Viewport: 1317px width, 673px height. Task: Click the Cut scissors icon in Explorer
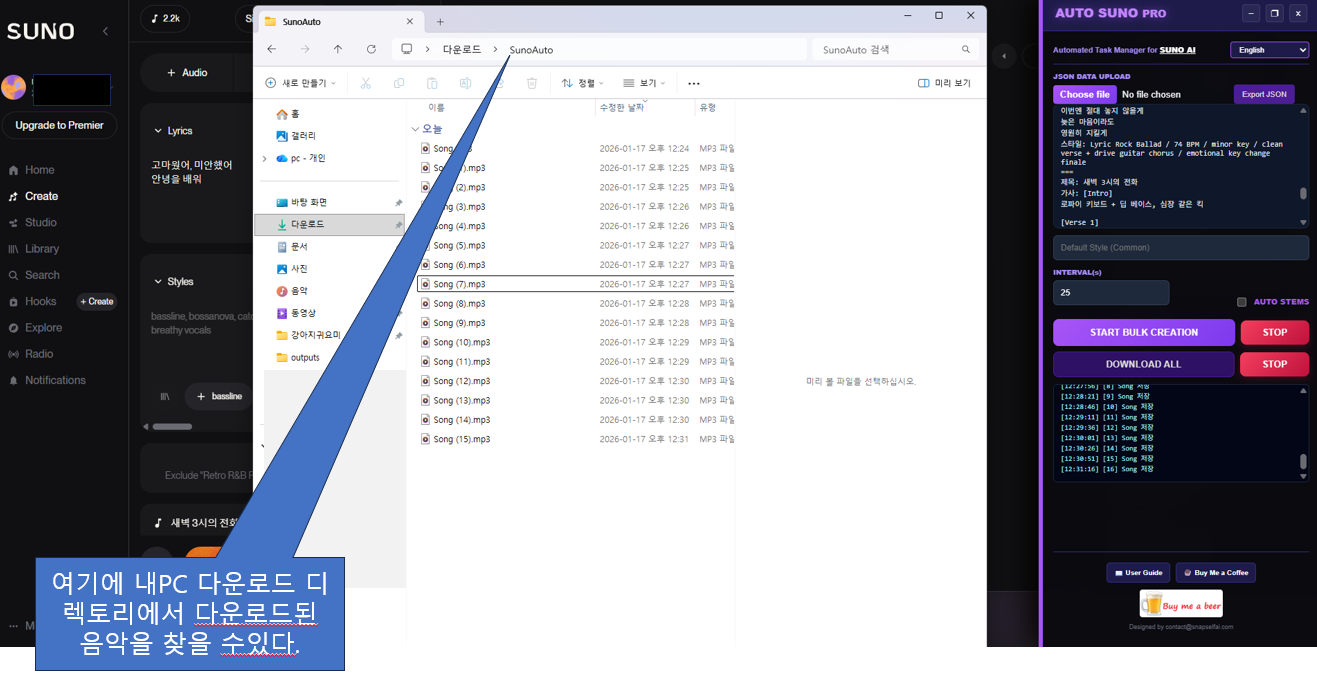pyautogui.click(x=366, y=83)
